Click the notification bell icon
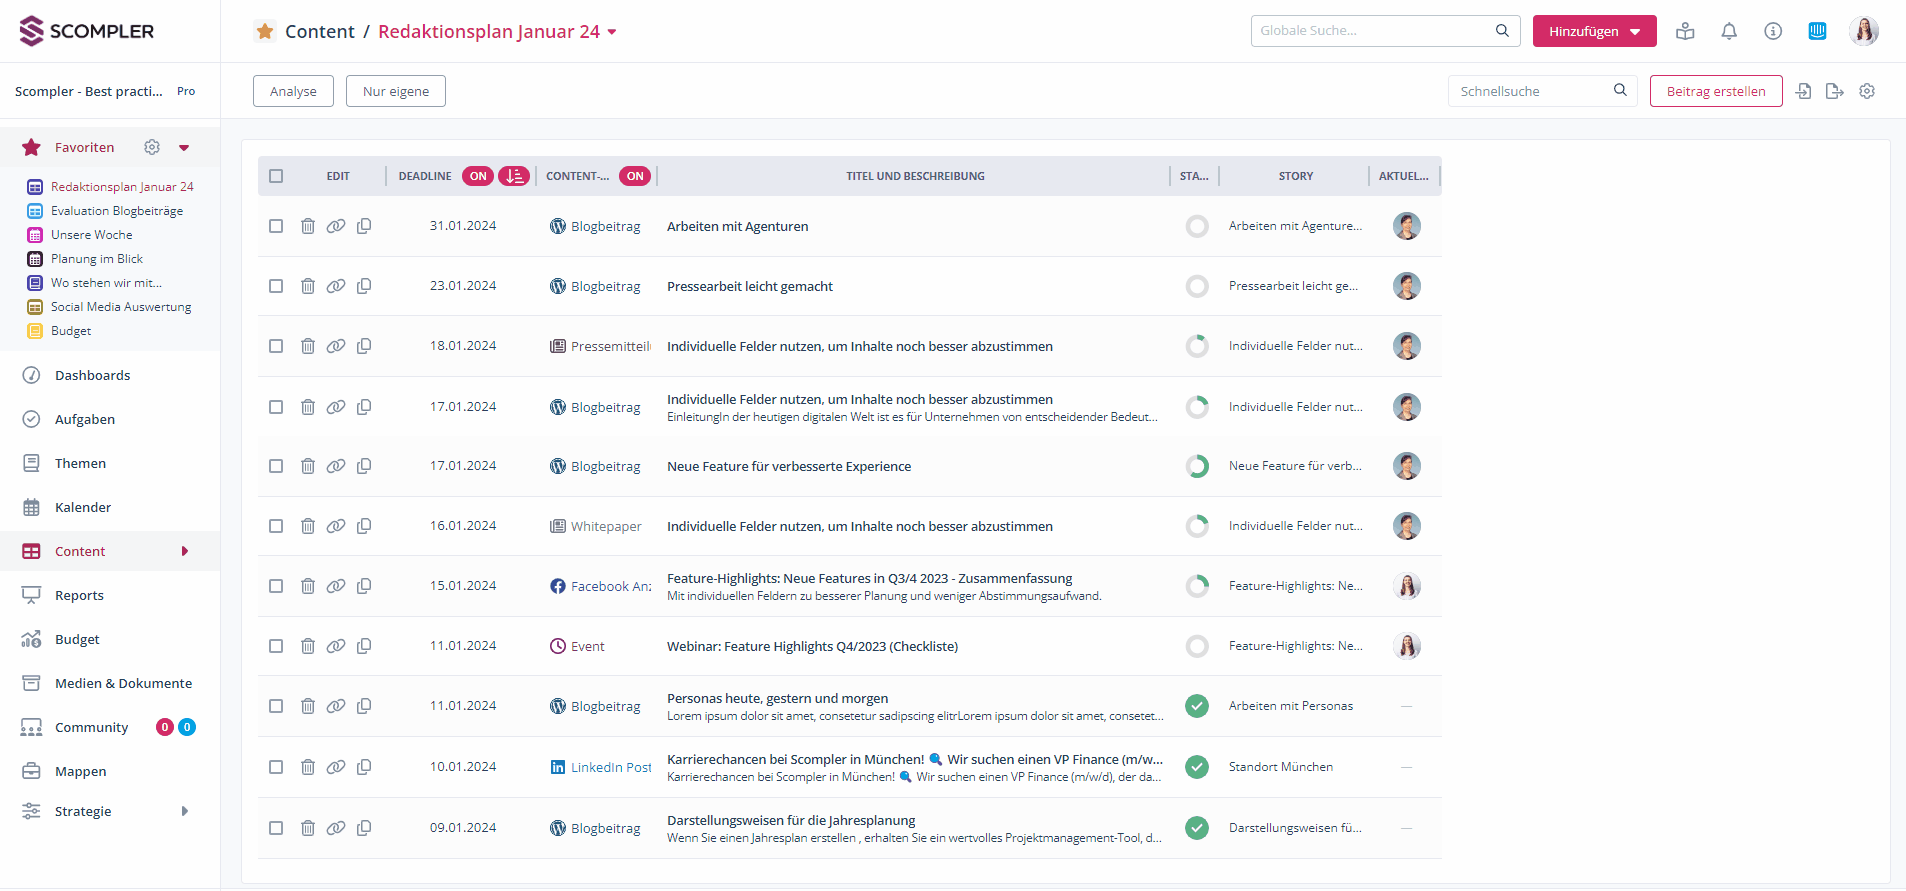1906x891 pixels. 1729,31
